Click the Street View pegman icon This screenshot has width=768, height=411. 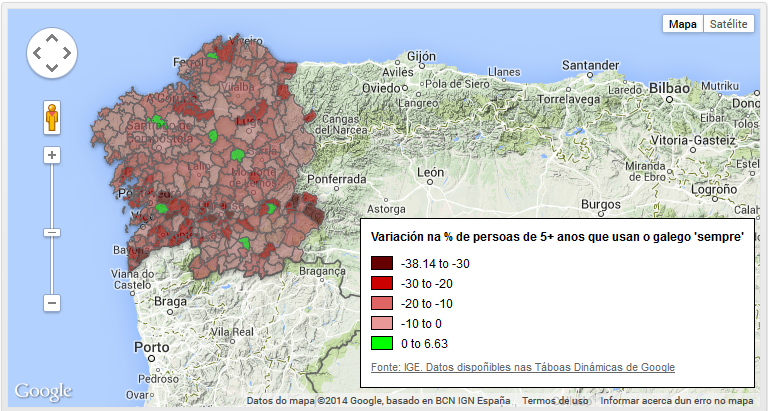53,118
